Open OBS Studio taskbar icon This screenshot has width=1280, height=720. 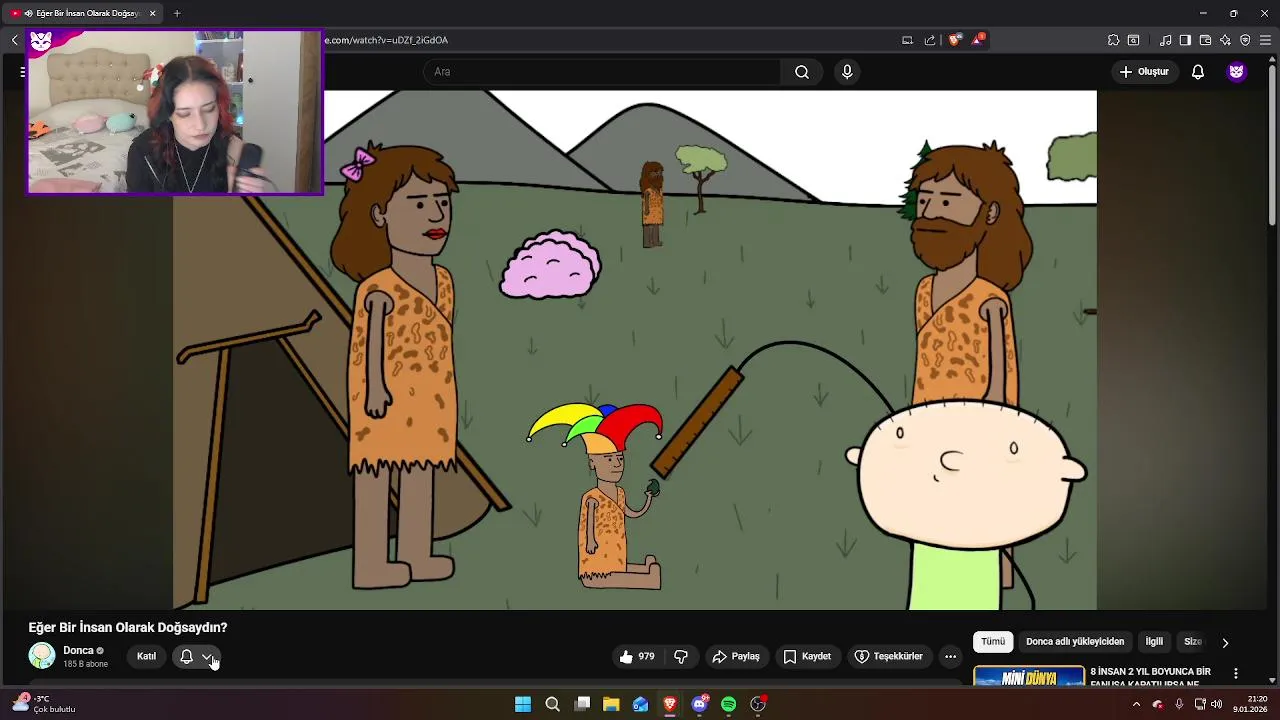[x=758, y=704]
